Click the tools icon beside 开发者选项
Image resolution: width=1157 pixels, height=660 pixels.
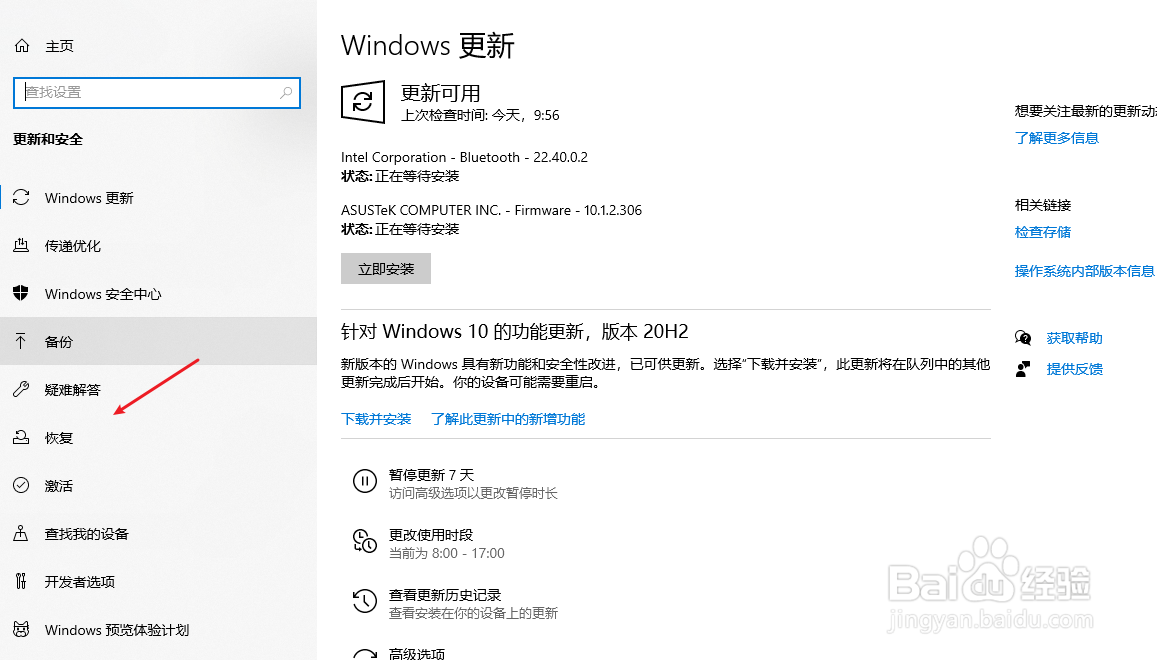click(x=21, y=581)
